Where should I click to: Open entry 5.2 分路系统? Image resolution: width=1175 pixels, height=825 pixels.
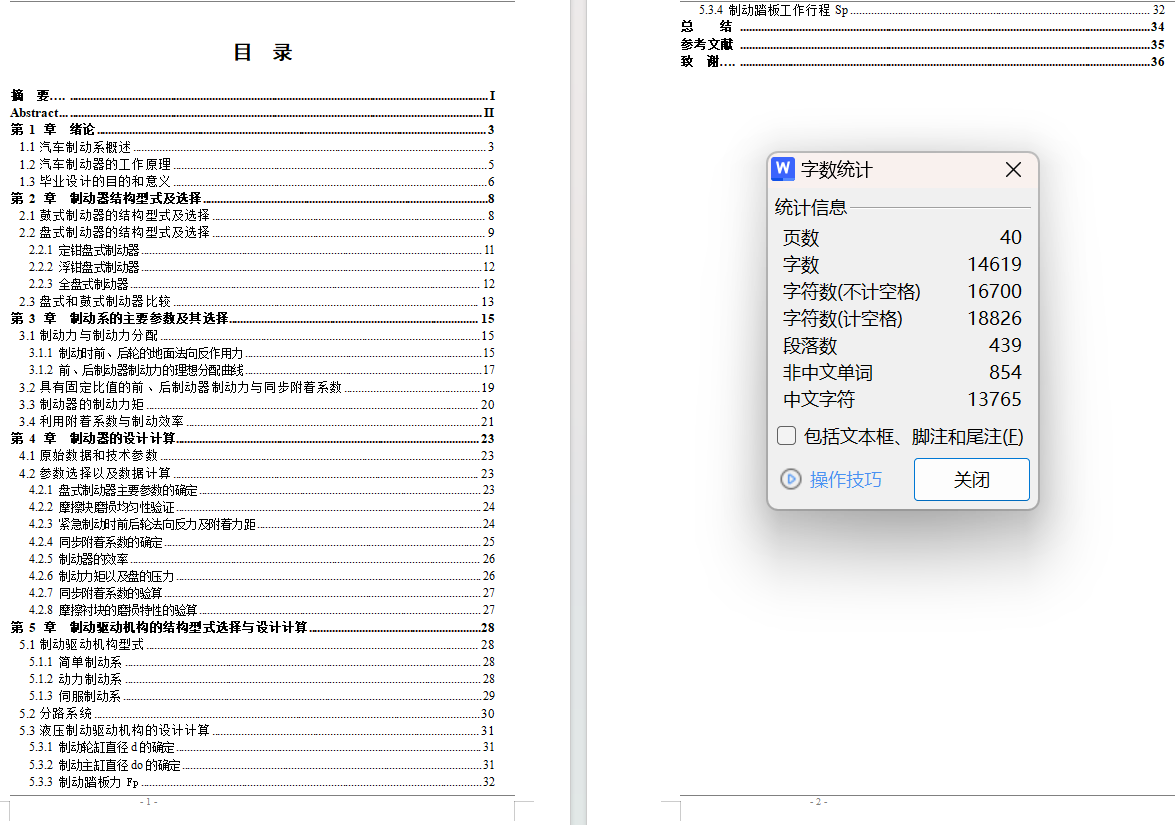[257, 713]
